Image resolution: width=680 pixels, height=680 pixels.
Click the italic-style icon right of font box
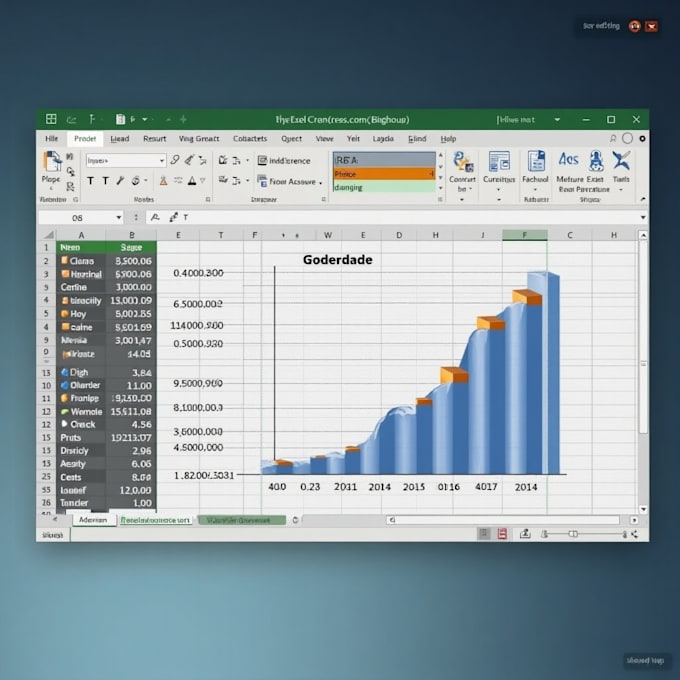click(x=175, y=160)
